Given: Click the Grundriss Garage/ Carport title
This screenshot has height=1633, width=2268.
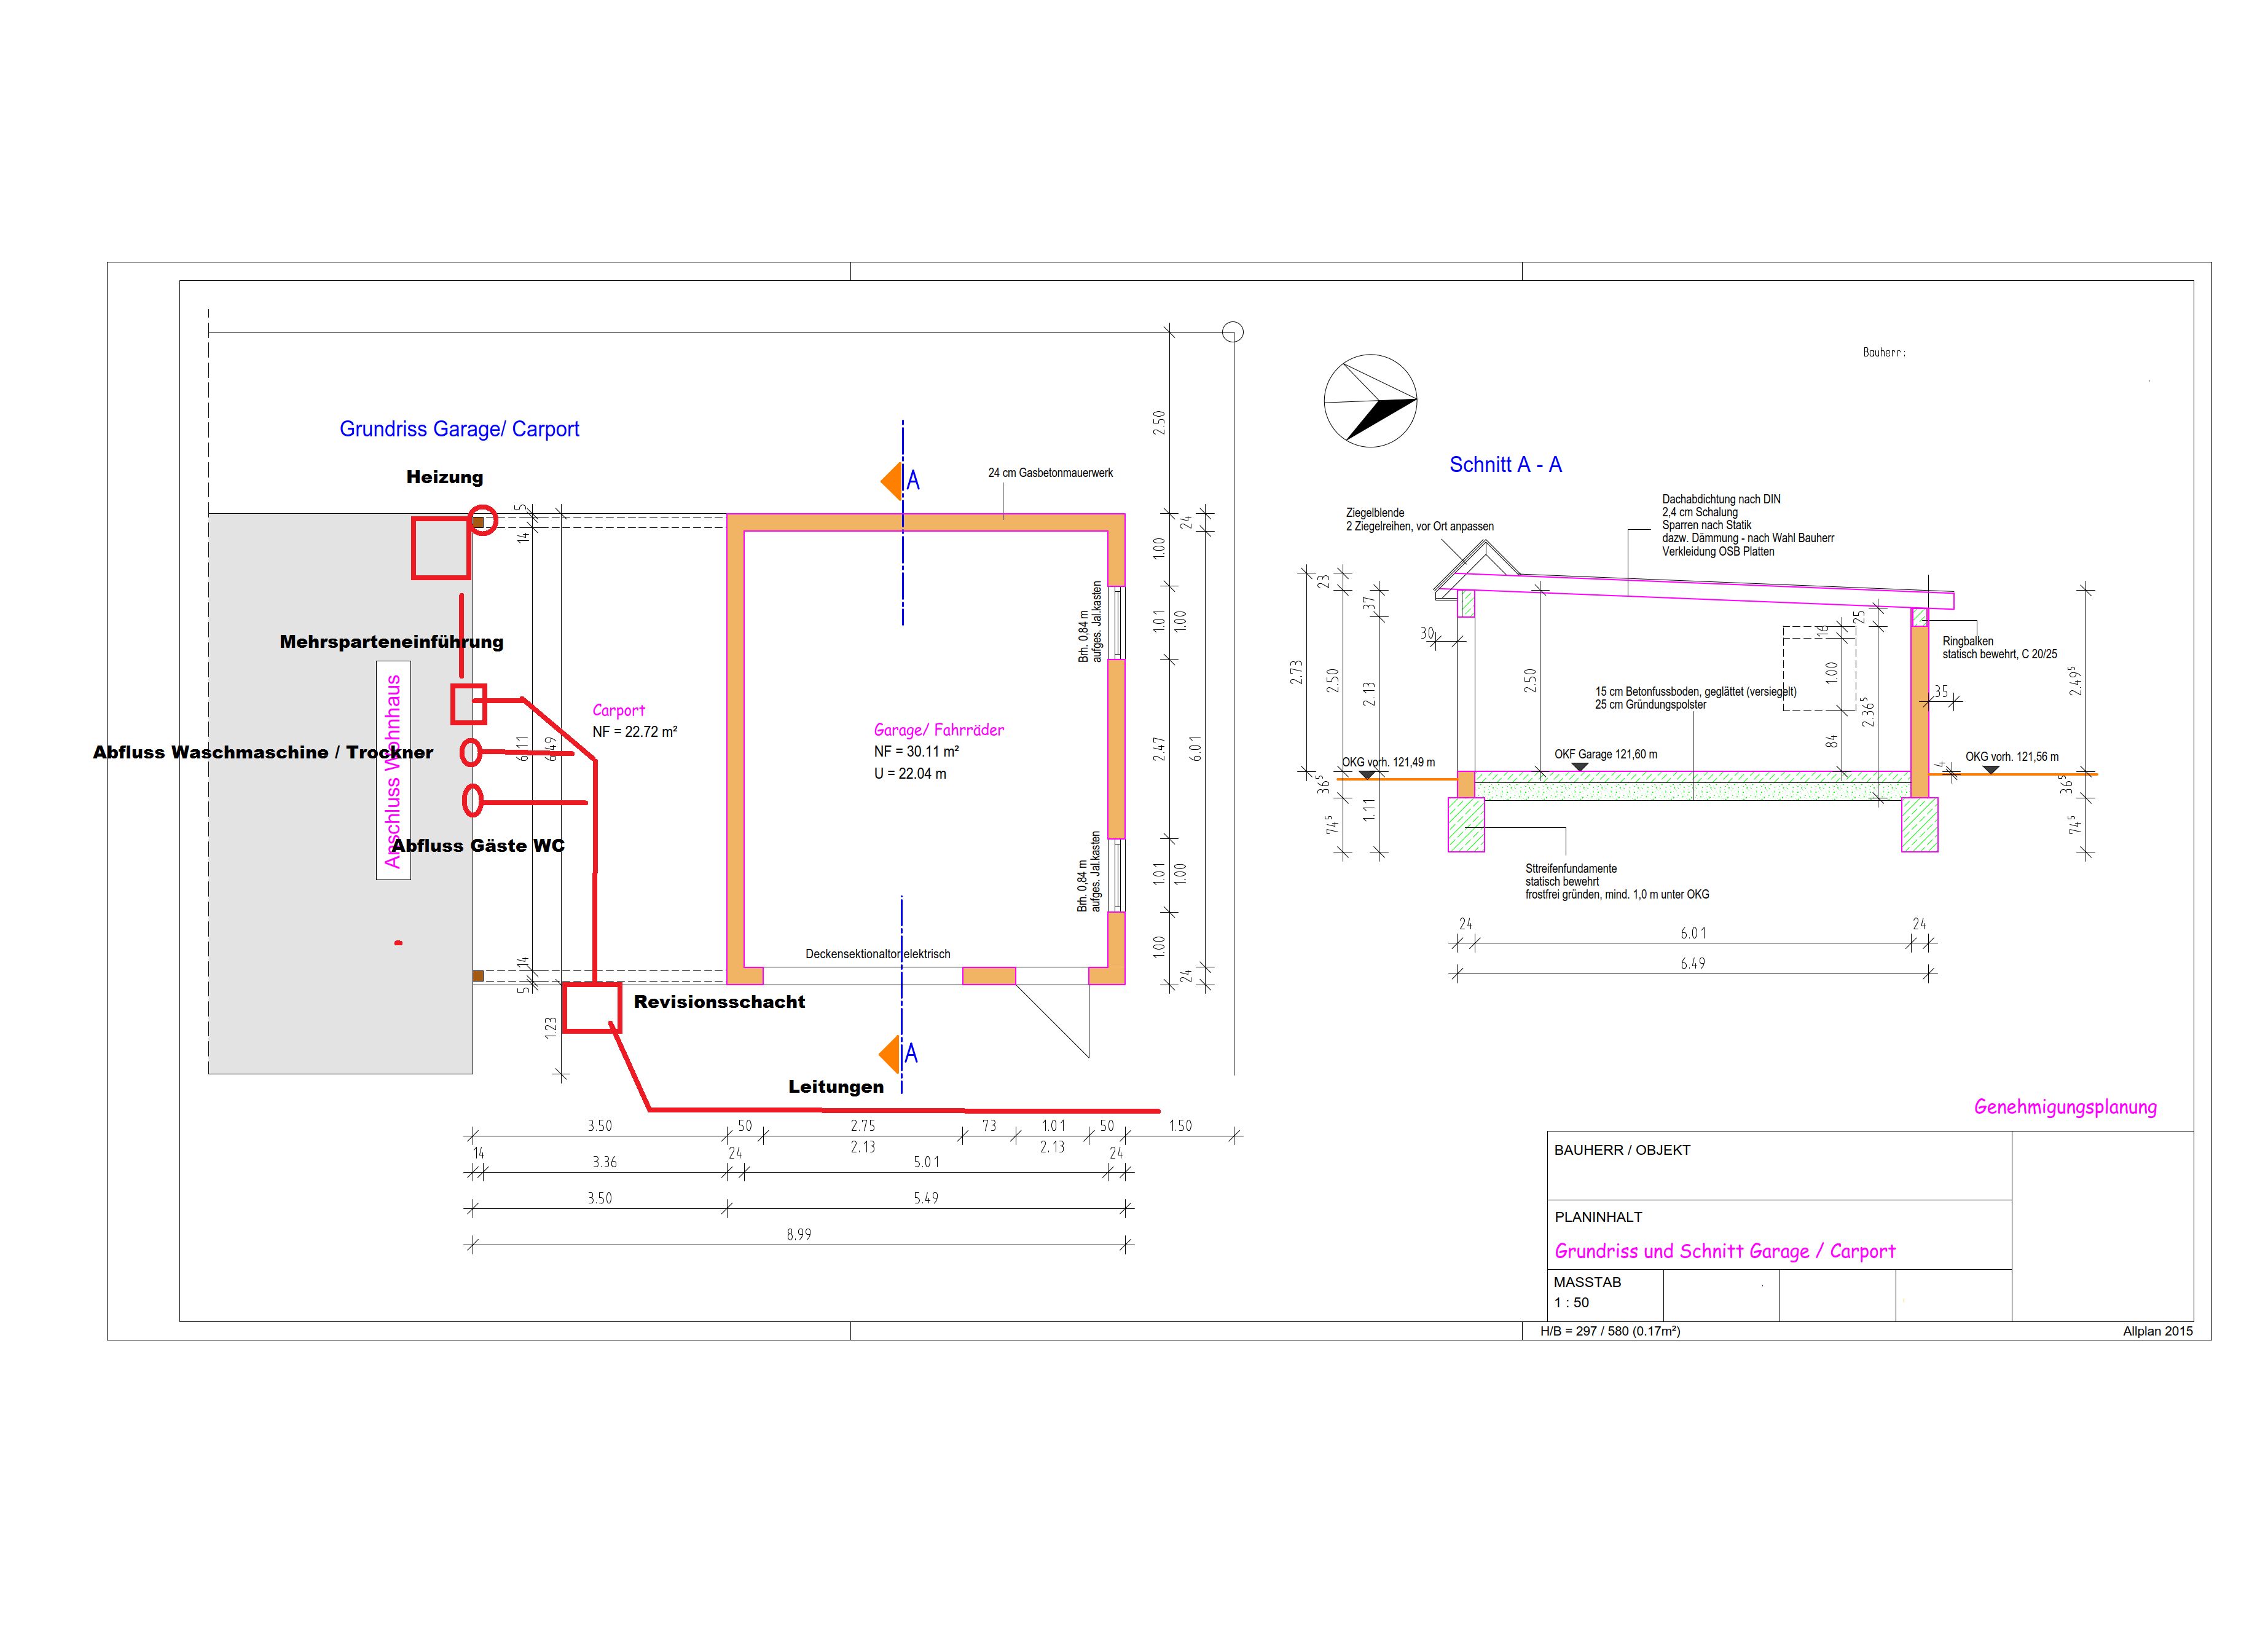Looking at the screenshot, I should click(x=459, y=429).
